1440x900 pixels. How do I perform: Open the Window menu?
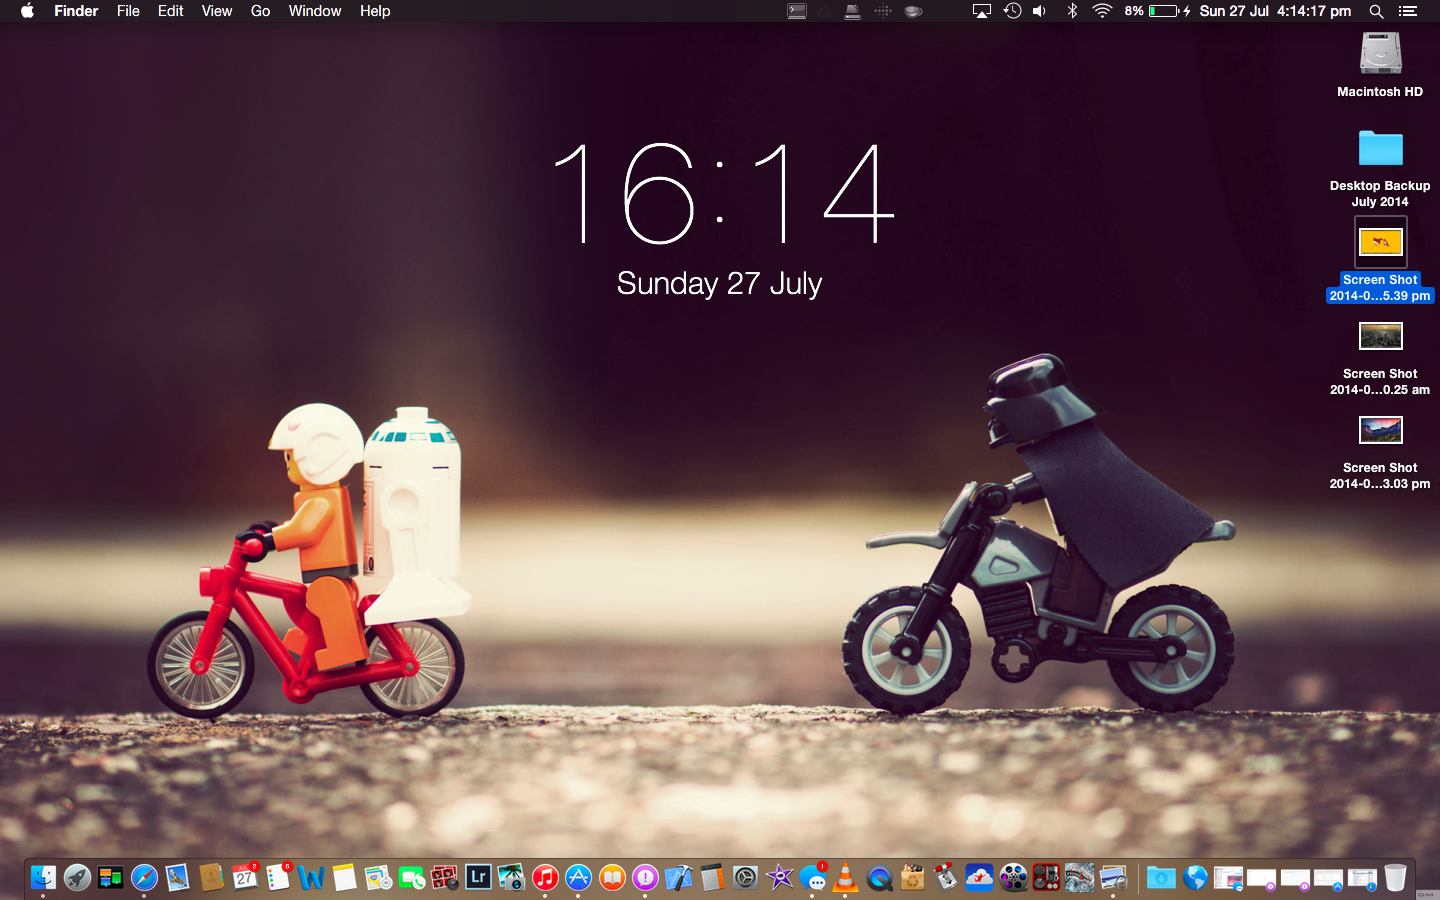click(315, 11)
